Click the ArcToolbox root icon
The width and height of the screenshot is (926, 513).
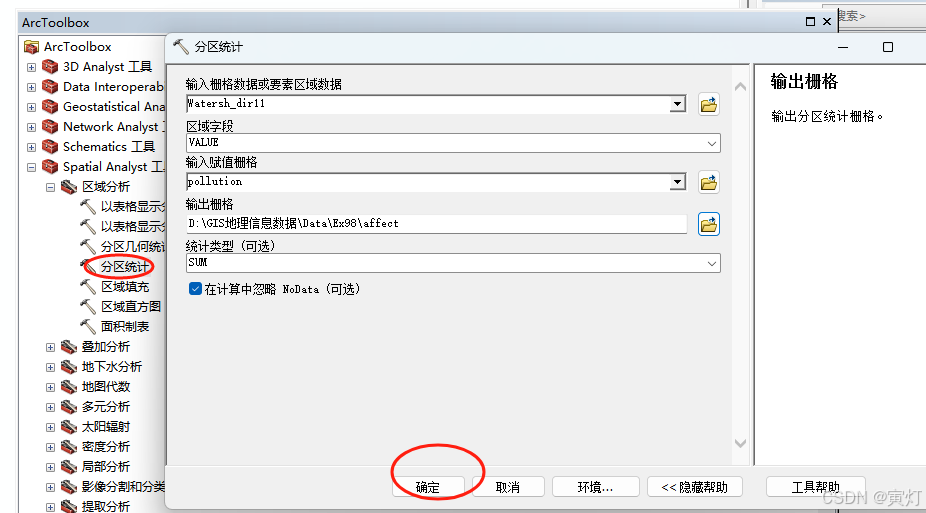click(31, 47)
